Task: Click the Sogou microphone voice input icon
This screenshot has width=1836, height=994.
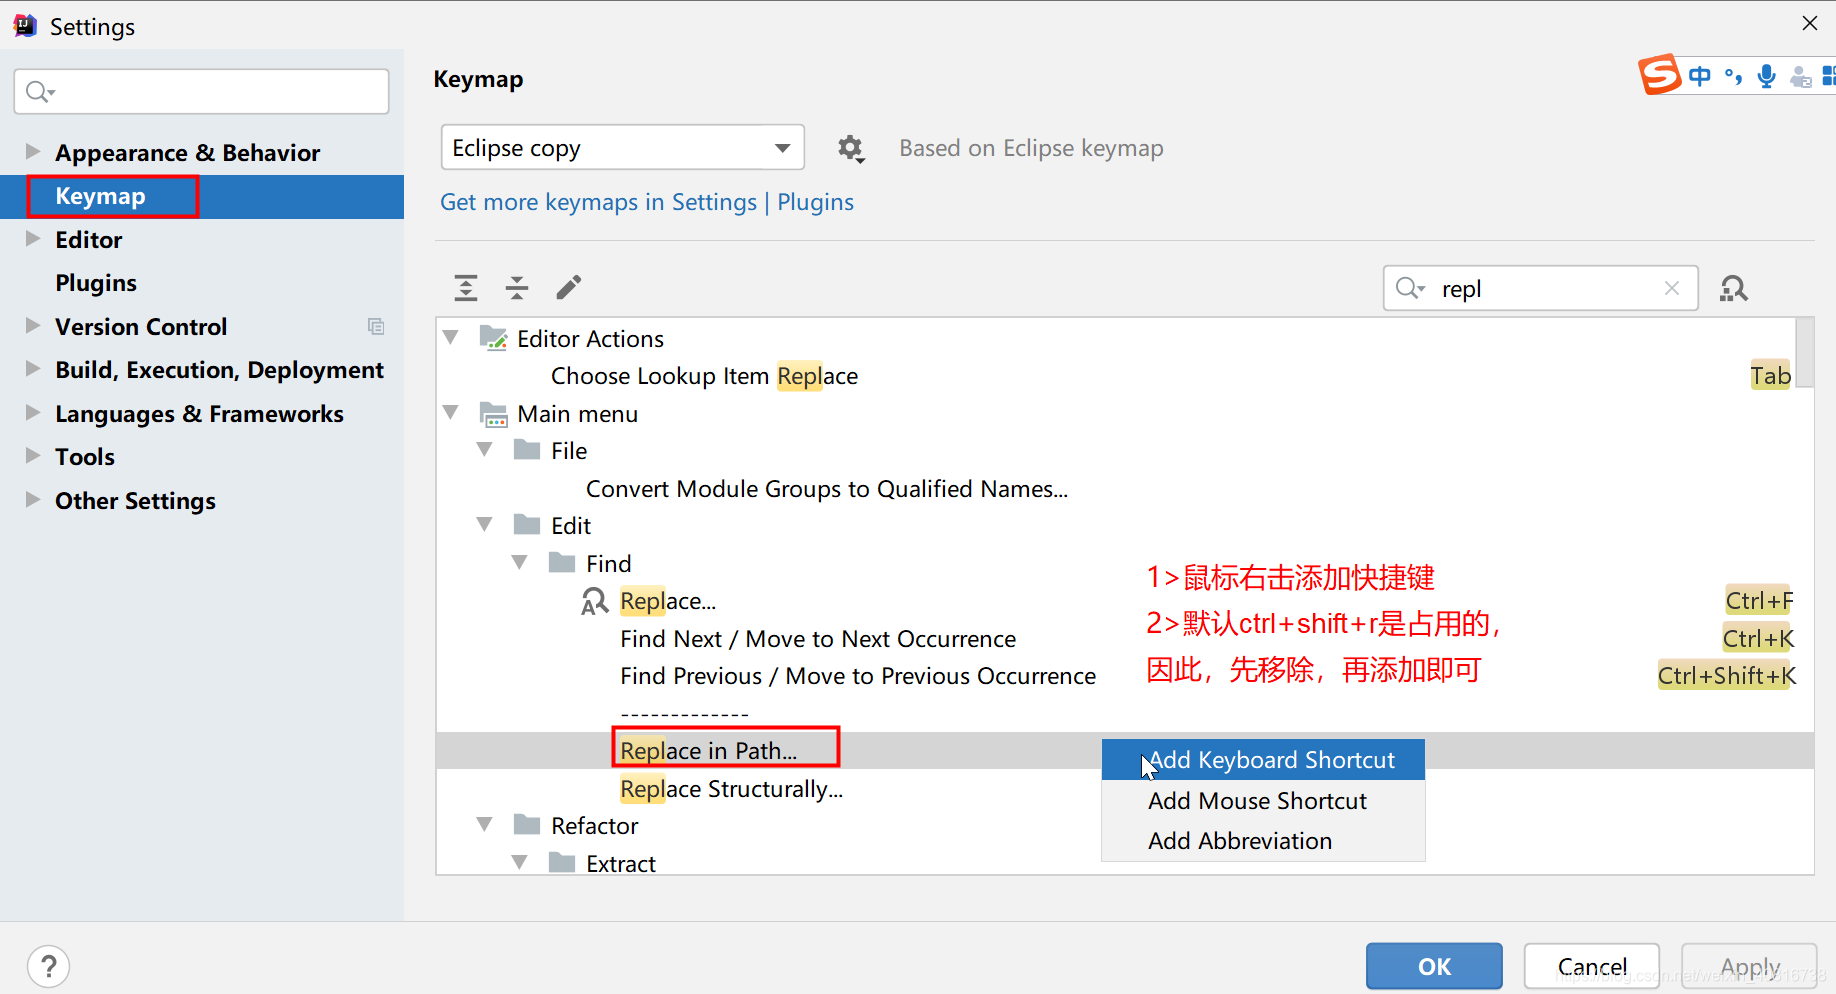Action: 1767,76
